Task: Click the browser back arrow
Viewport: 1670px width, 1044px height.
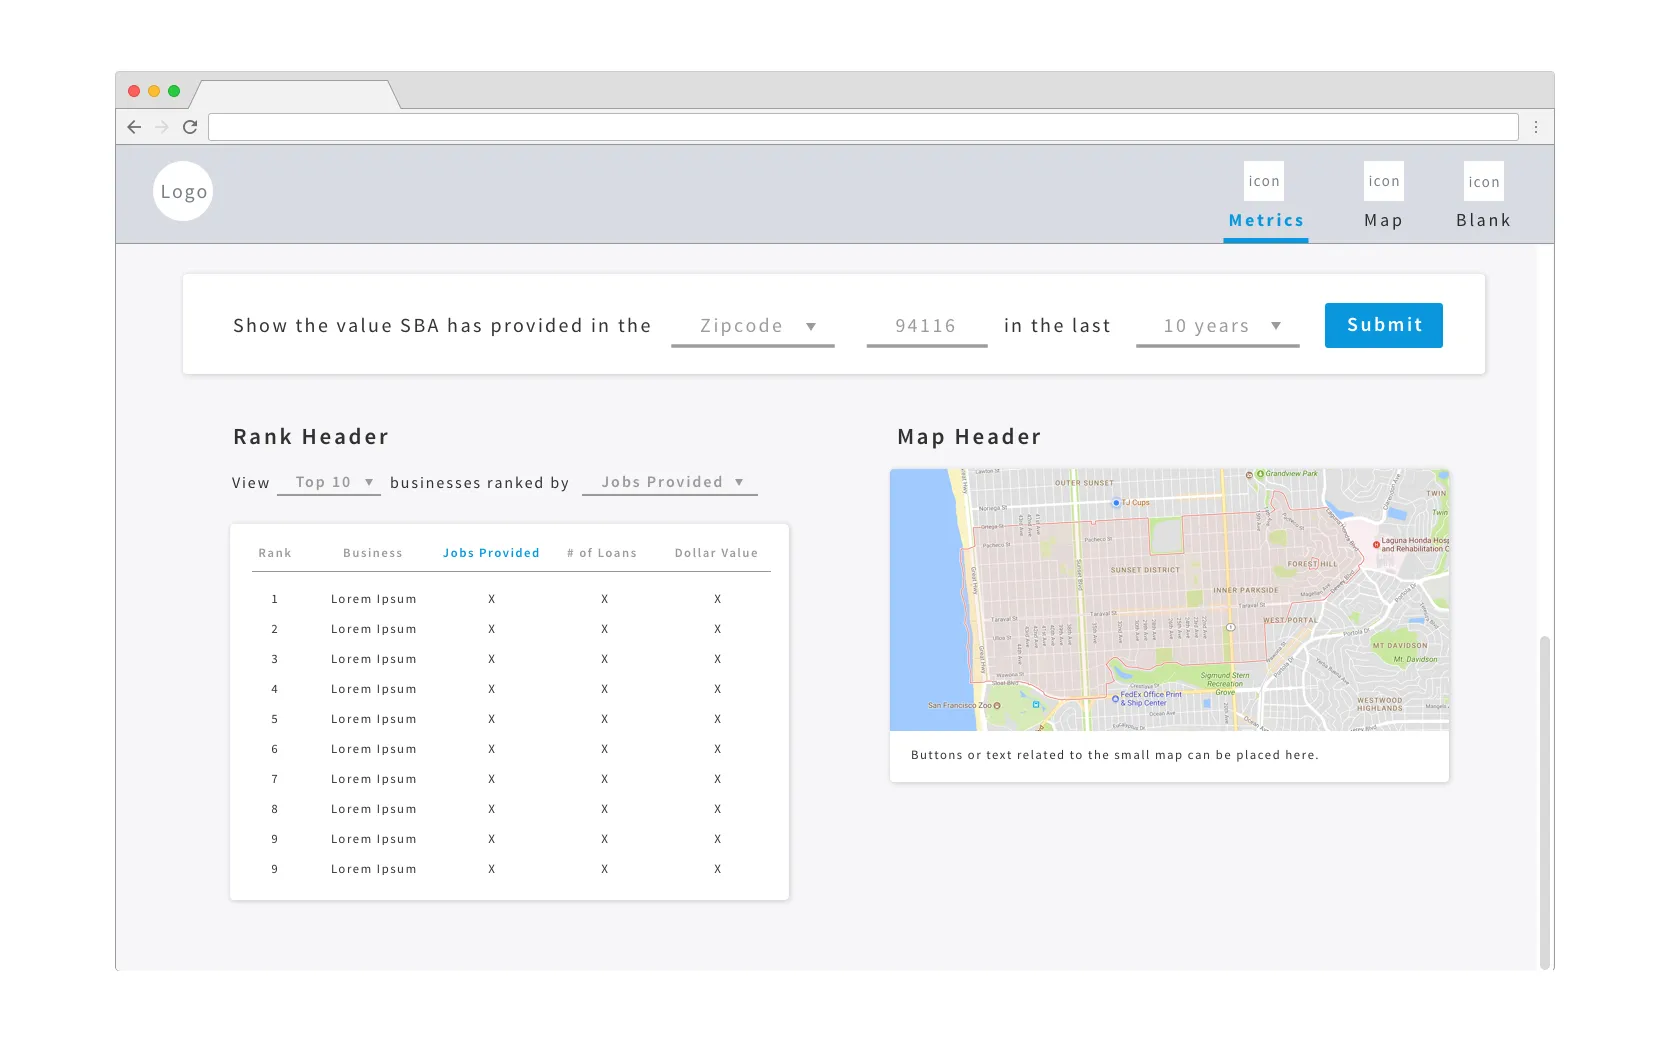Action: pos(134,127)
